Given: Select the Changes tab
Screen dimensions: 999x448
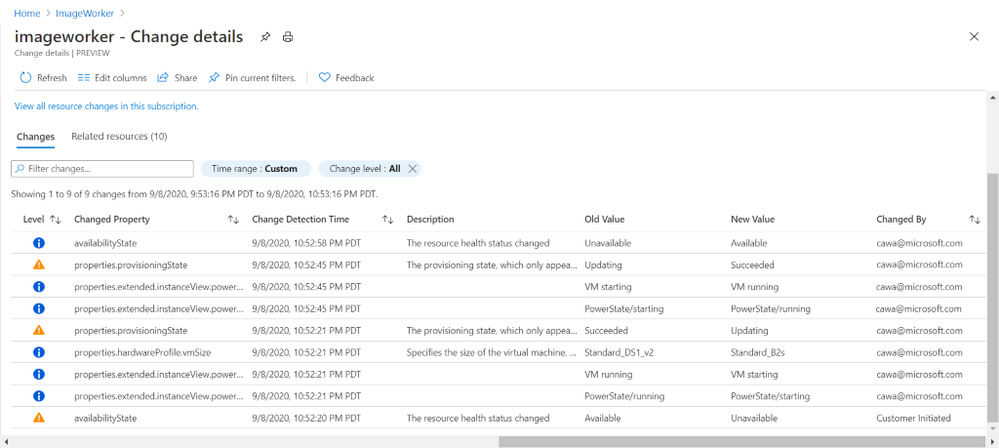Looking at the screenshot, I should pyautogui.click(x=36, y=136).
